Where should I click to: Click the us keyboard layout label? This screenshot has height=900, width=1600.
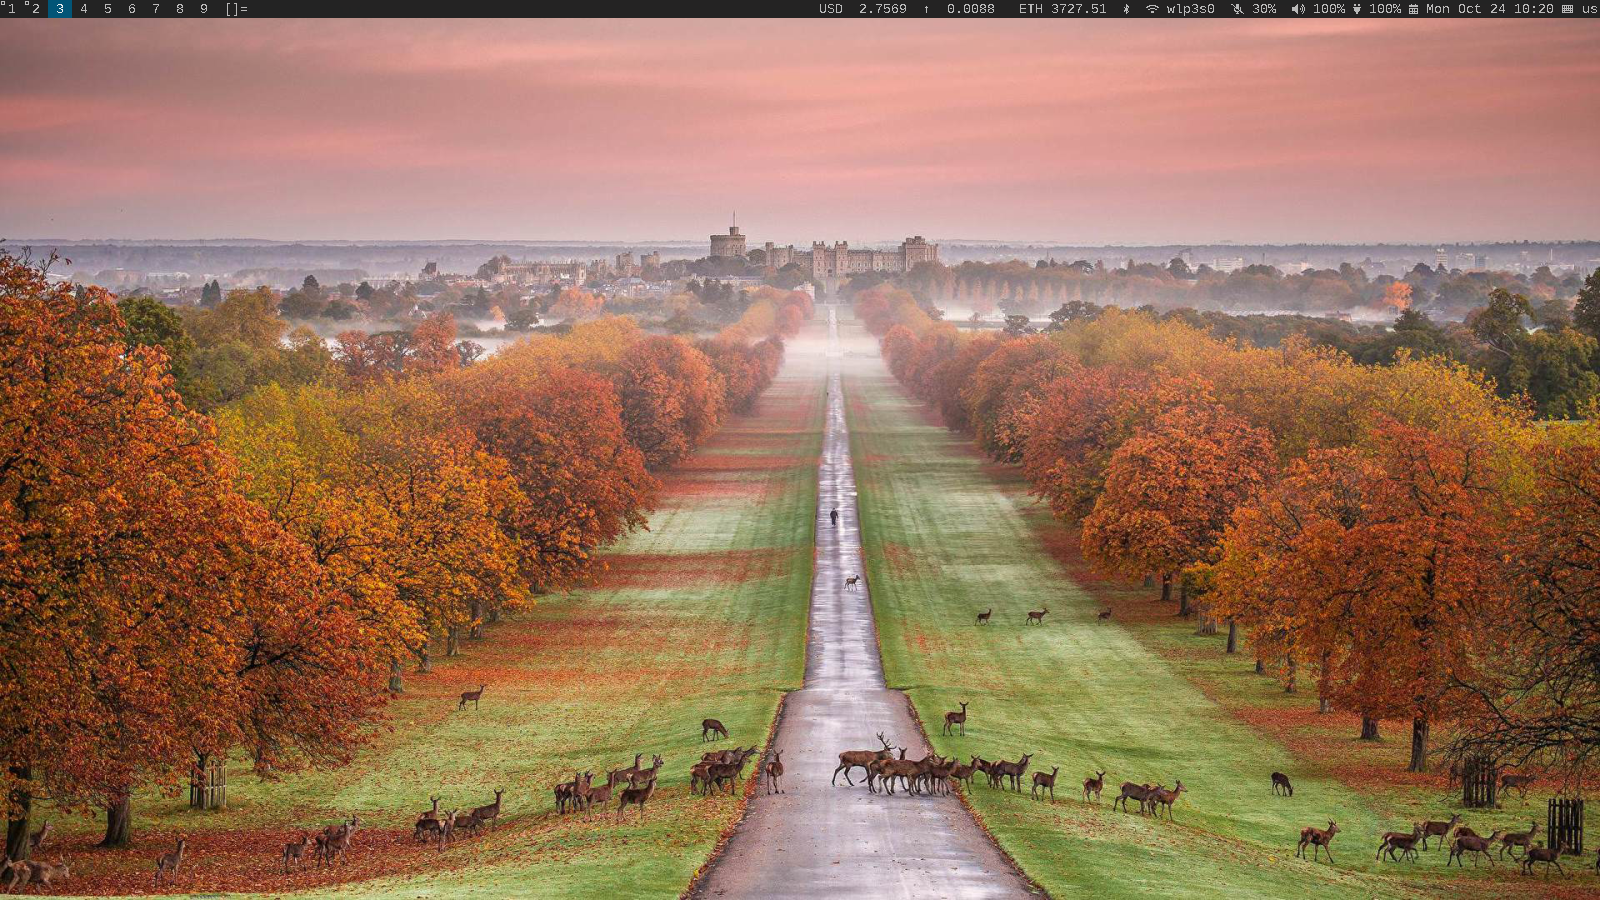tap(1589, 9)
